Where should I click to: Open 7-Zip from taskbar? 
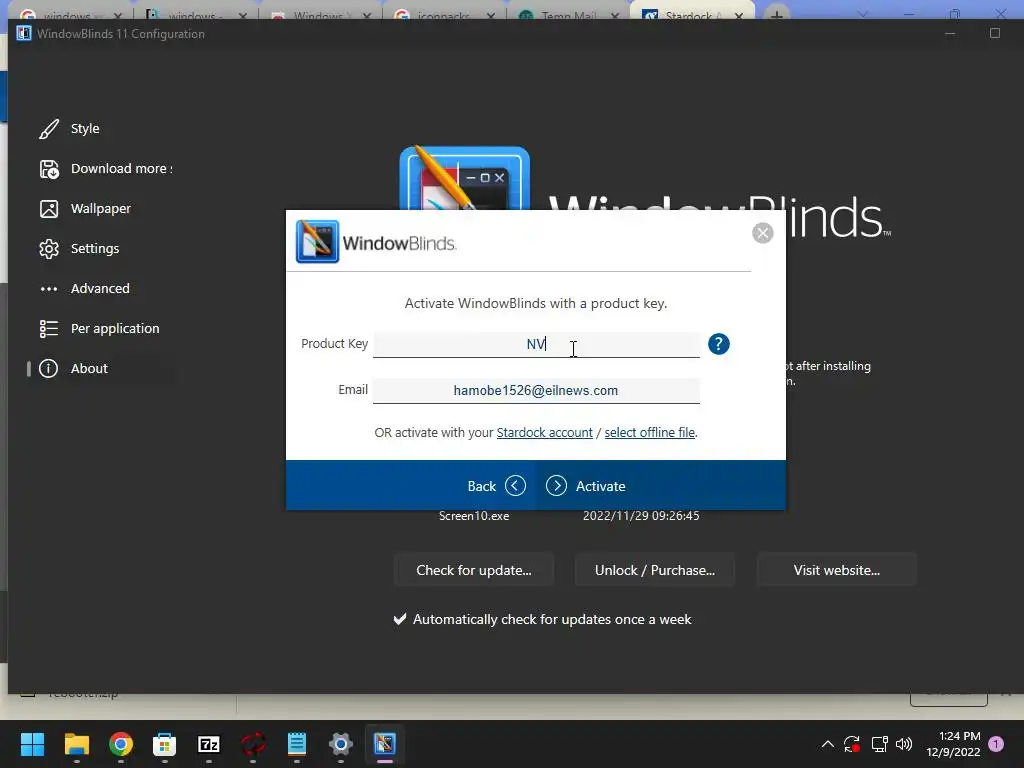[x=208, y=744]
